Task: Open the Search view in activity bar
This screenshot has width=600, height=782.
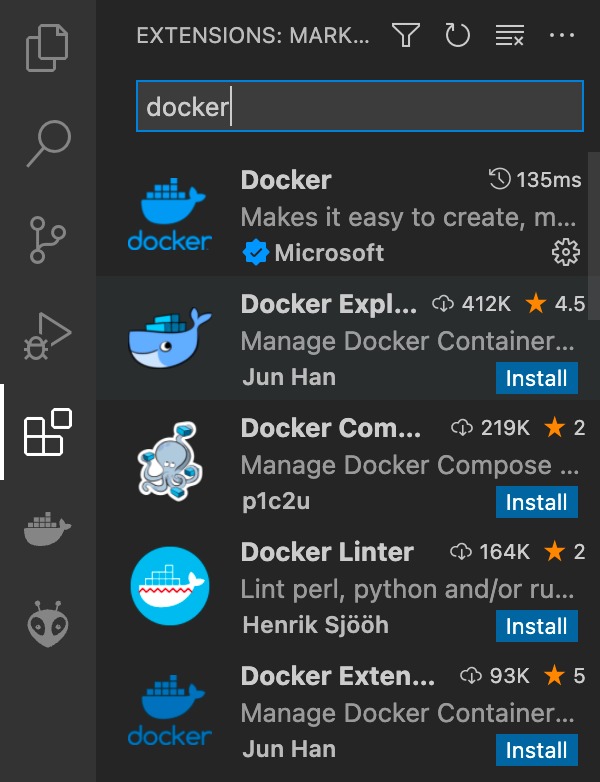Action: pyautogui.click(x=48, y=144)
